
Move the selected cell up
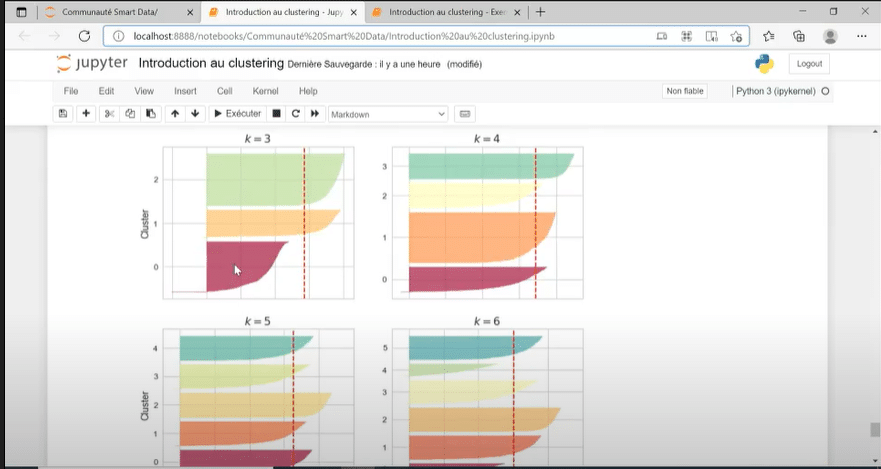pyautogui.click(x=176, y=114)
